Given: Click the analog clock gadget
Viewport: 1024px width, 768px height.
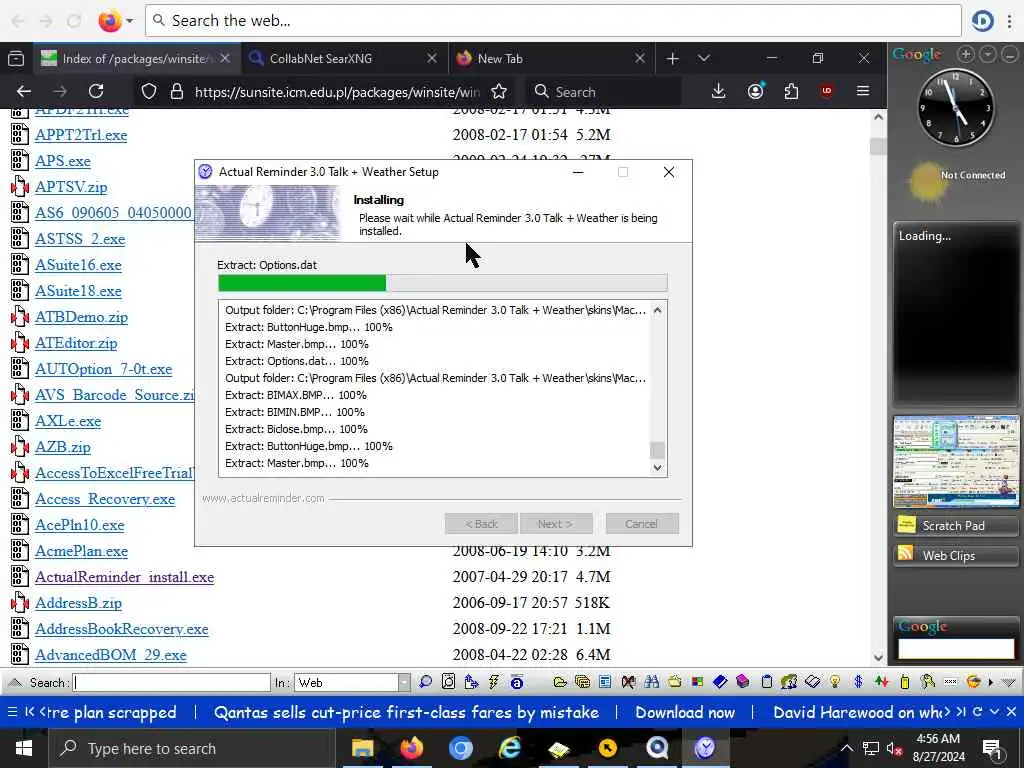Looking at the screenshot, I should point(956,107).
